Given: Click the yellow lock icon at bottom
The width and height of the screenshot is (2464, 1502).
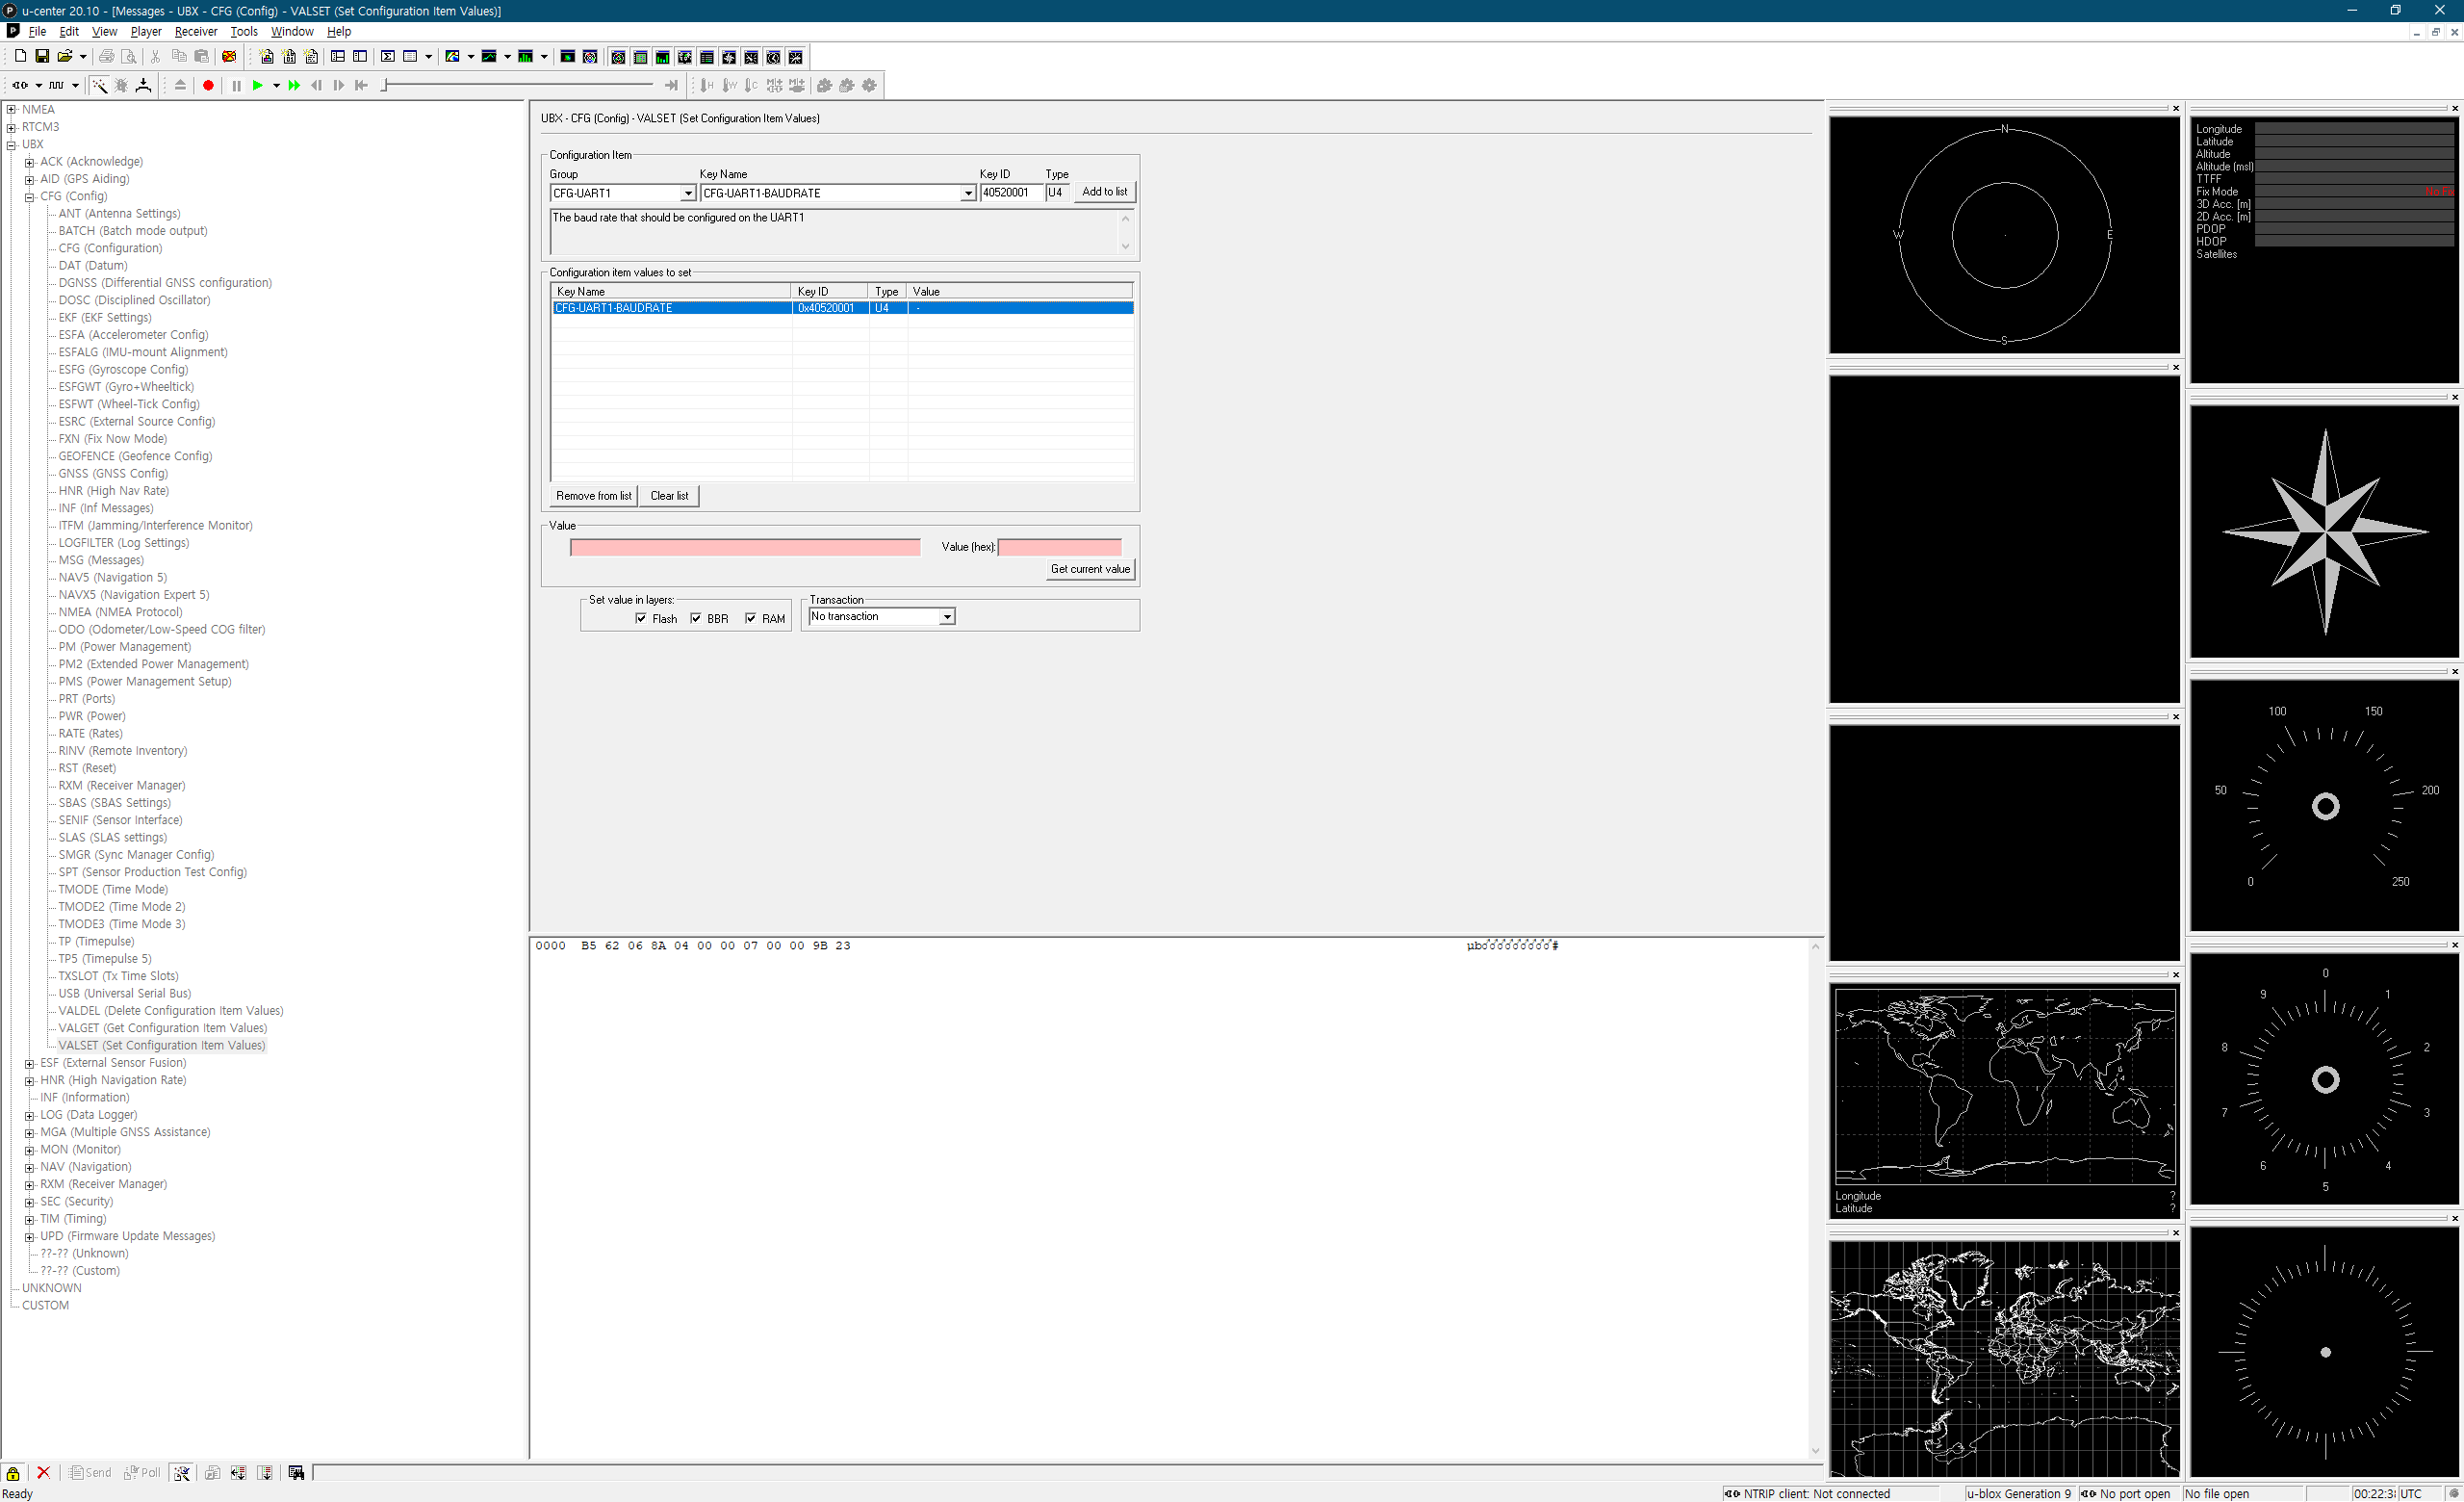Looking at the screenshot, I should [13, 1473].
